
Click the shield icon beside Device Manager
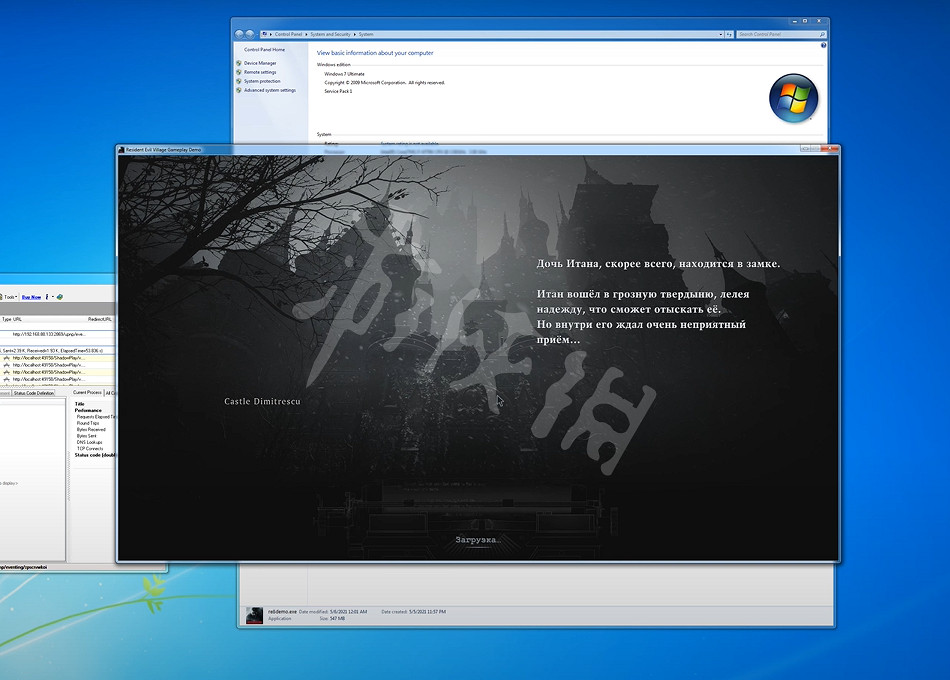click(240, 62)
